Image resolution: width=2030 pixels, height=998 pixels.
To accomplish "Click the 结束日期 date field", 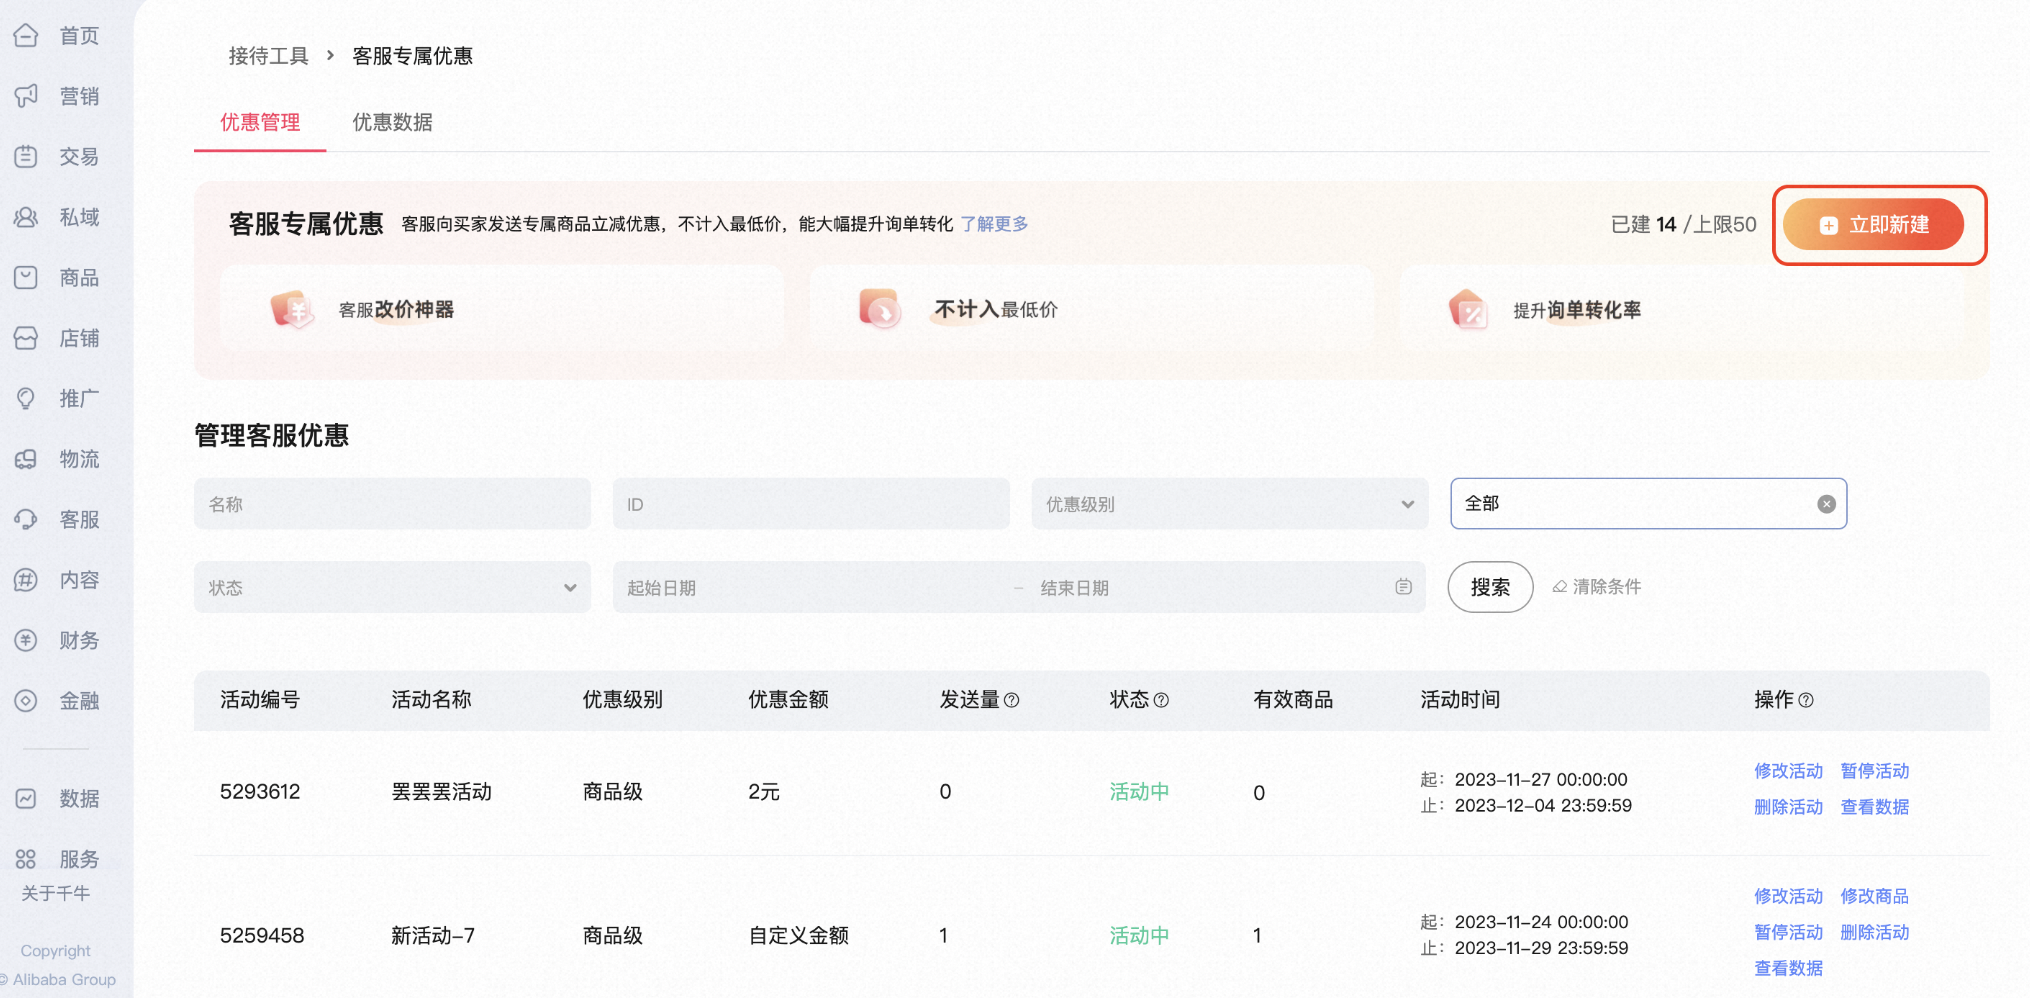I will click(x=1210, y=588).
